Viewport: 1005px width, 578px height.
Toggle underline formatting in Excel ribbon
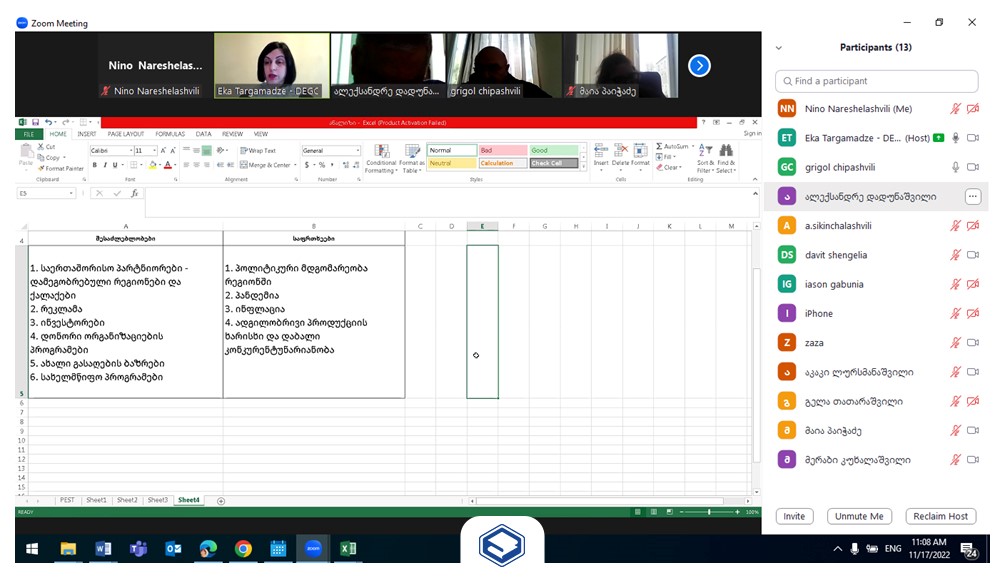point(115,165)
